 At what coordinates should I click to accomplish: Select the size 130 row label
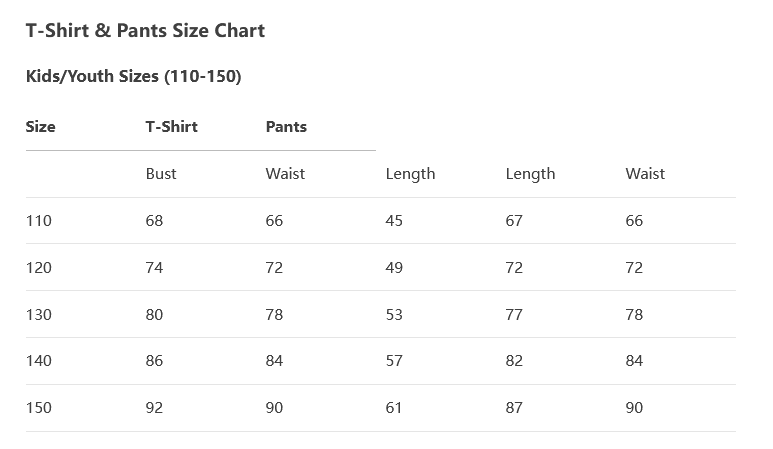pos(38,314)
